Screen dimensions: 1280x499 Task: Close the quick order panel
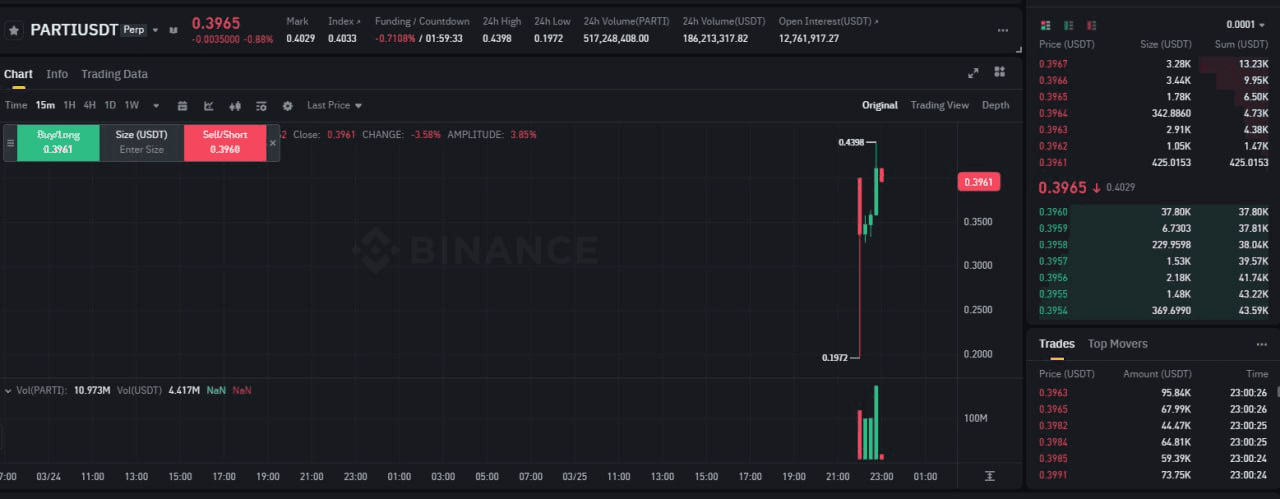coord(273,143)
